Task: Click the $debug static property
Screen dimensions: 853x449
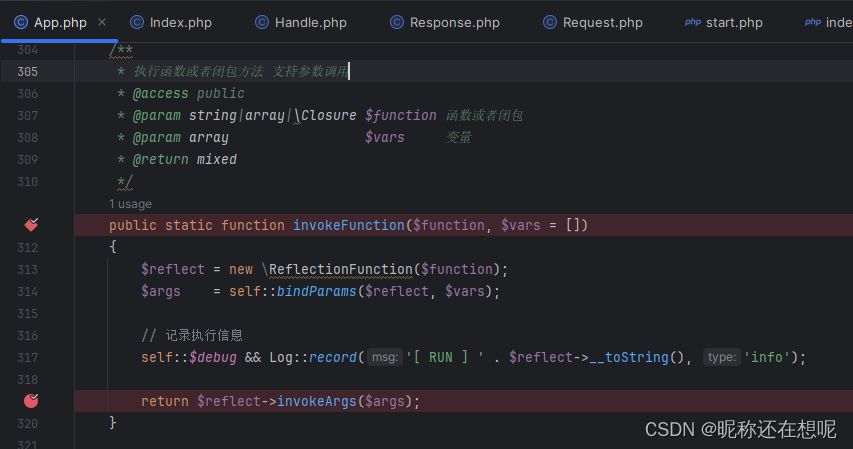Action: coord(213,358)
